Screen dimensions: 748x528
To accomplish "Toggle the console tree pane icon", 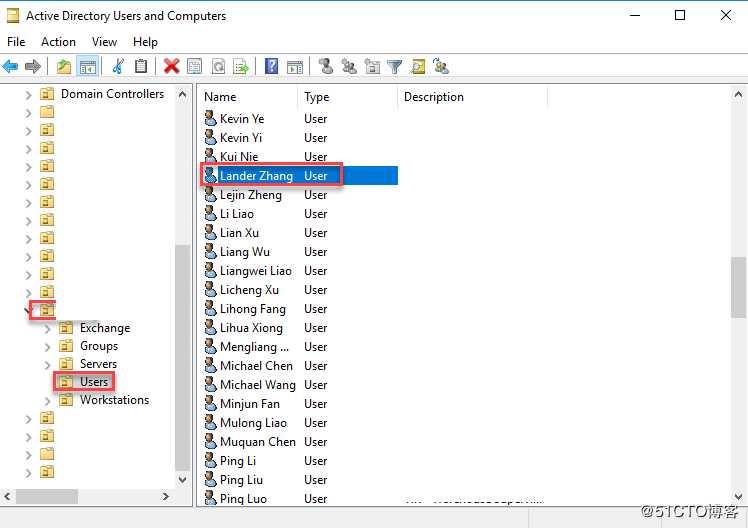I will [x=88, y=66].
